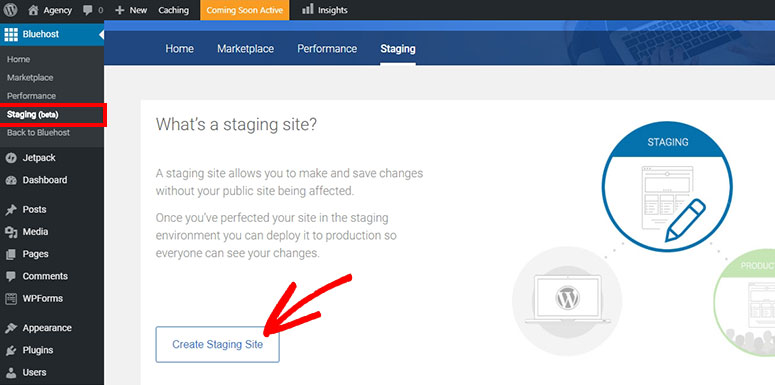Click Back to Bluehost link

tap(39, 132)
